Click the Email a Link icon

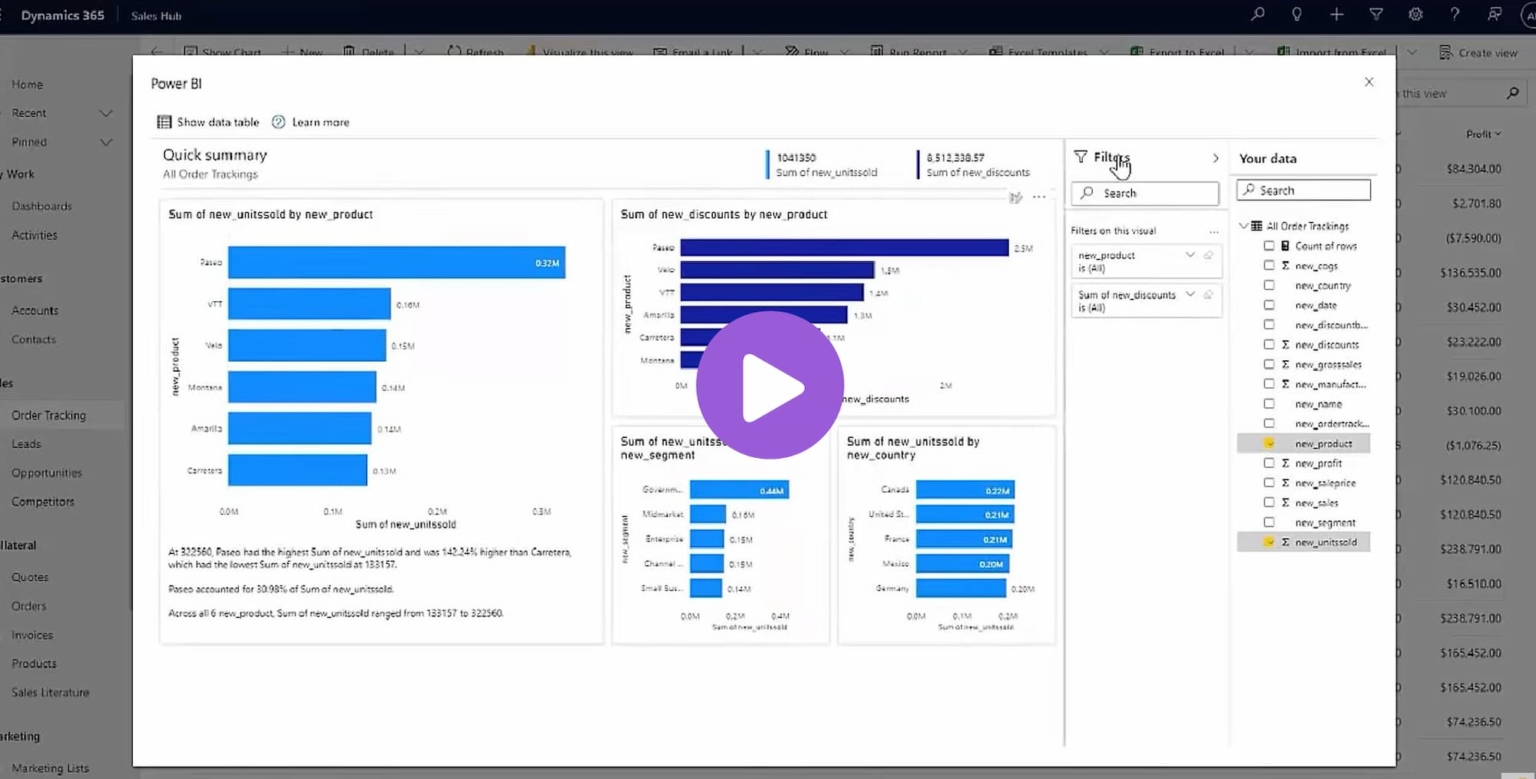coord(661,52)
